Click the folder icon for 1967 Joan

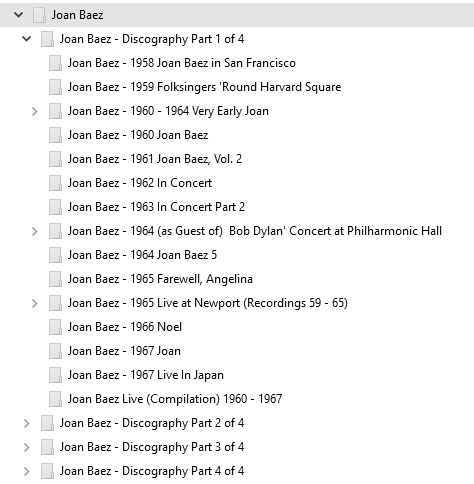(x=55, y=351)
